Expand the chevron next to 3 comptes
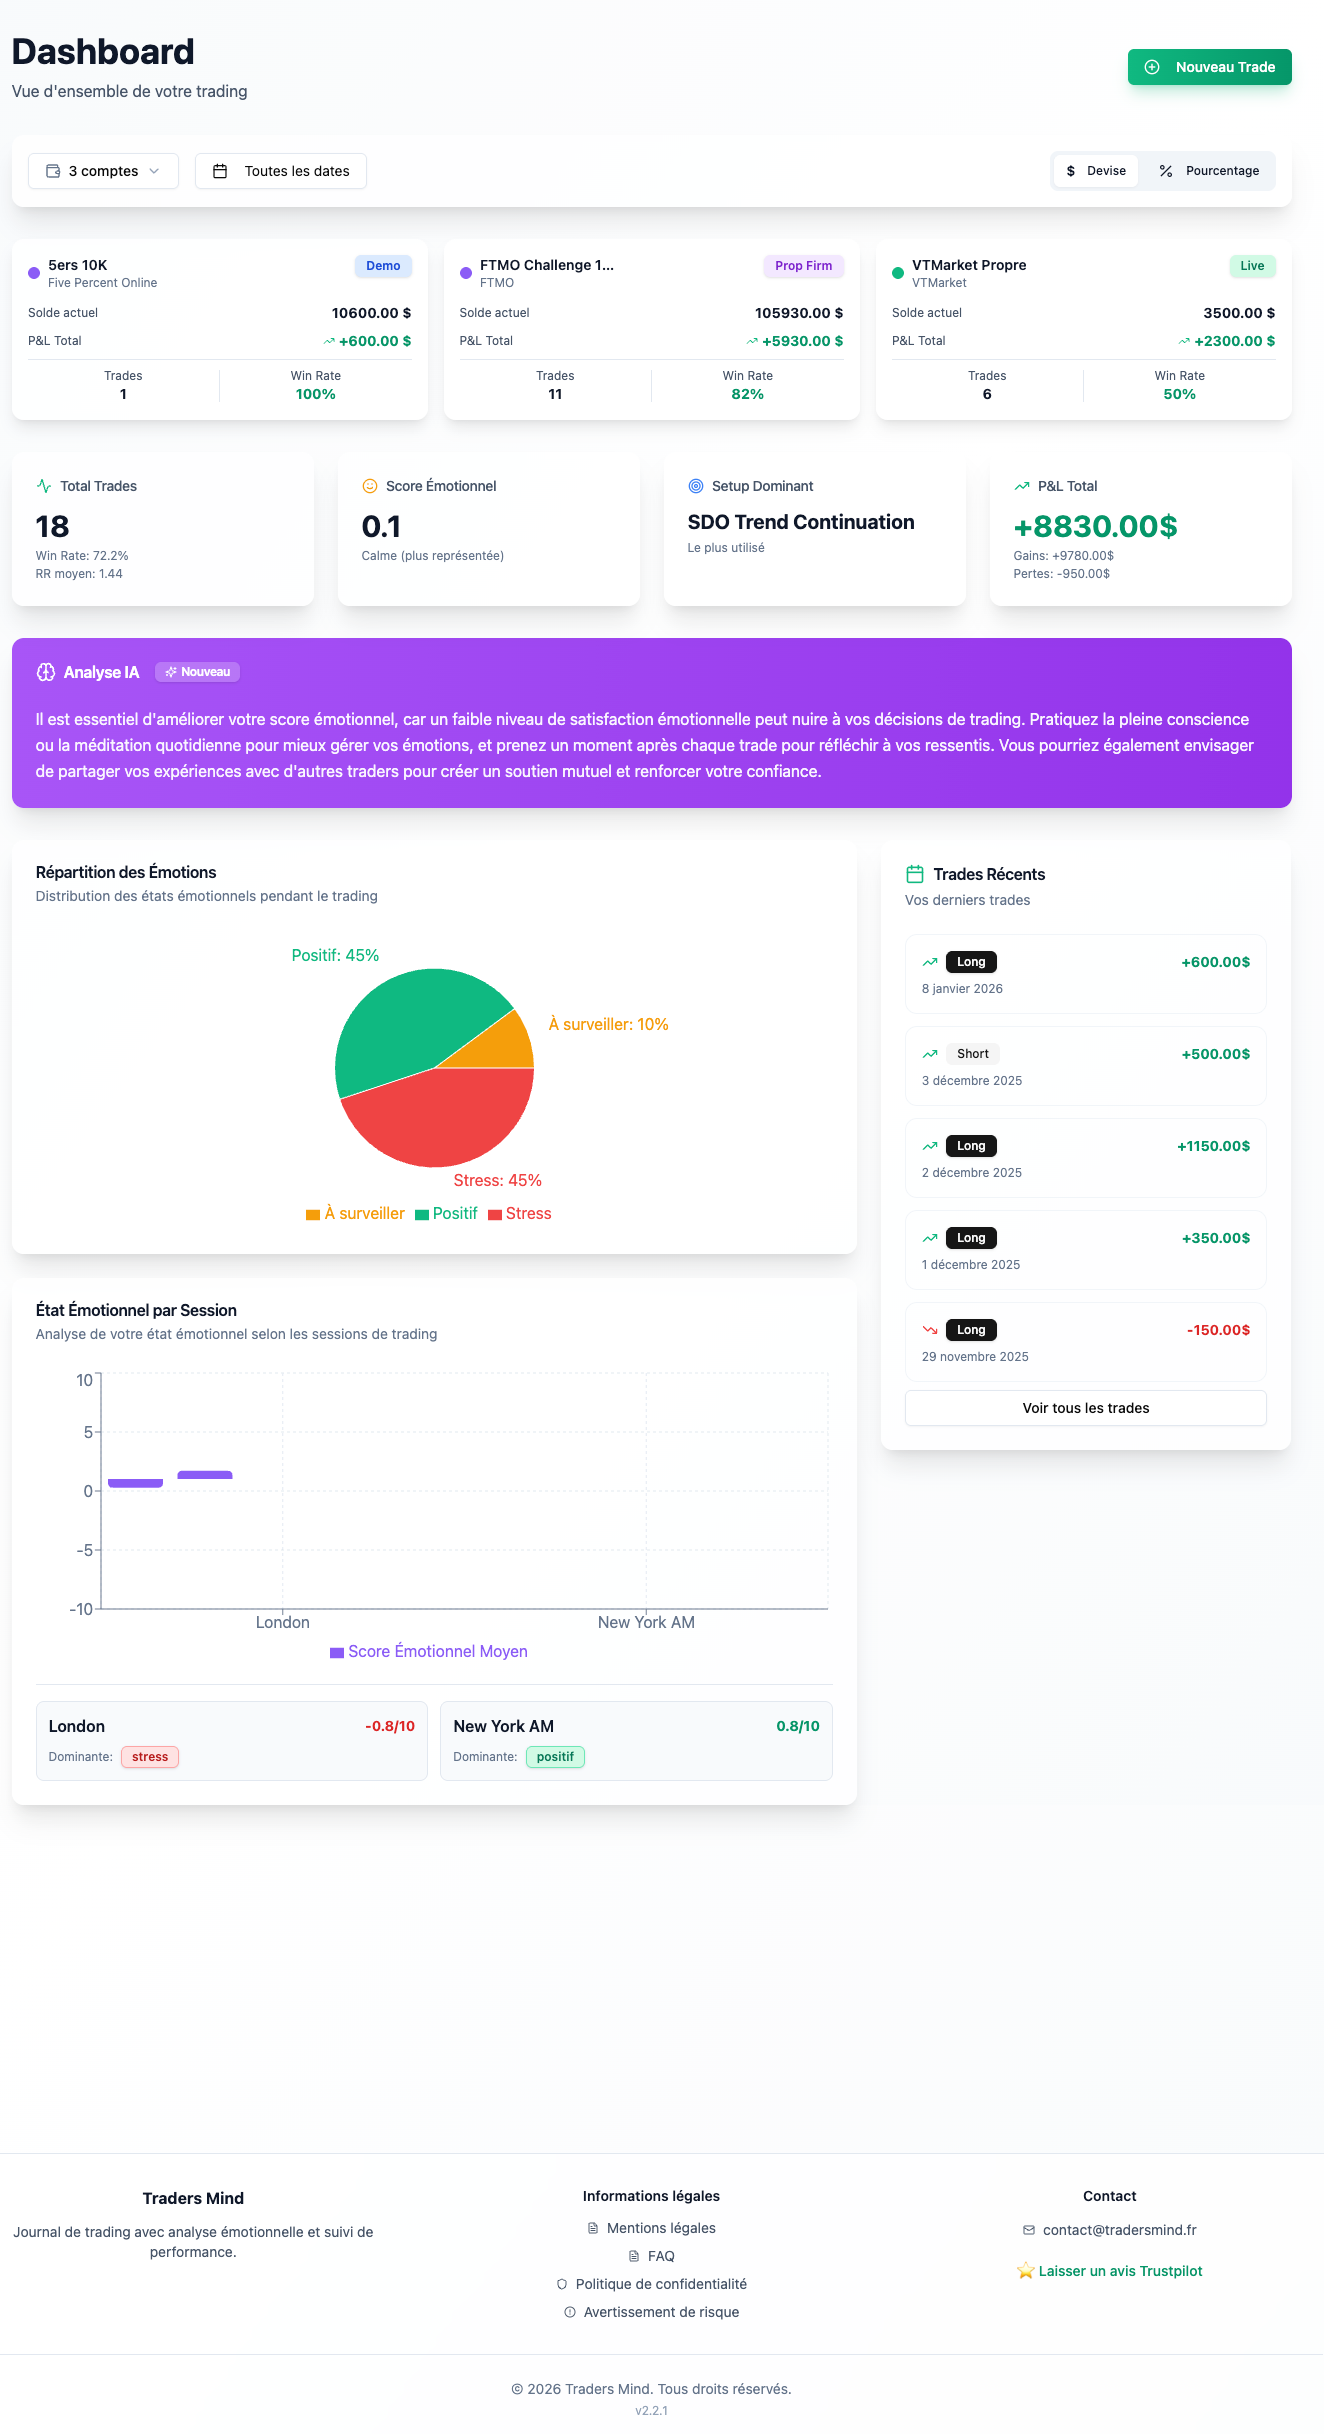Screen dimensions: 1324x2434 click(x=154, y=171)
